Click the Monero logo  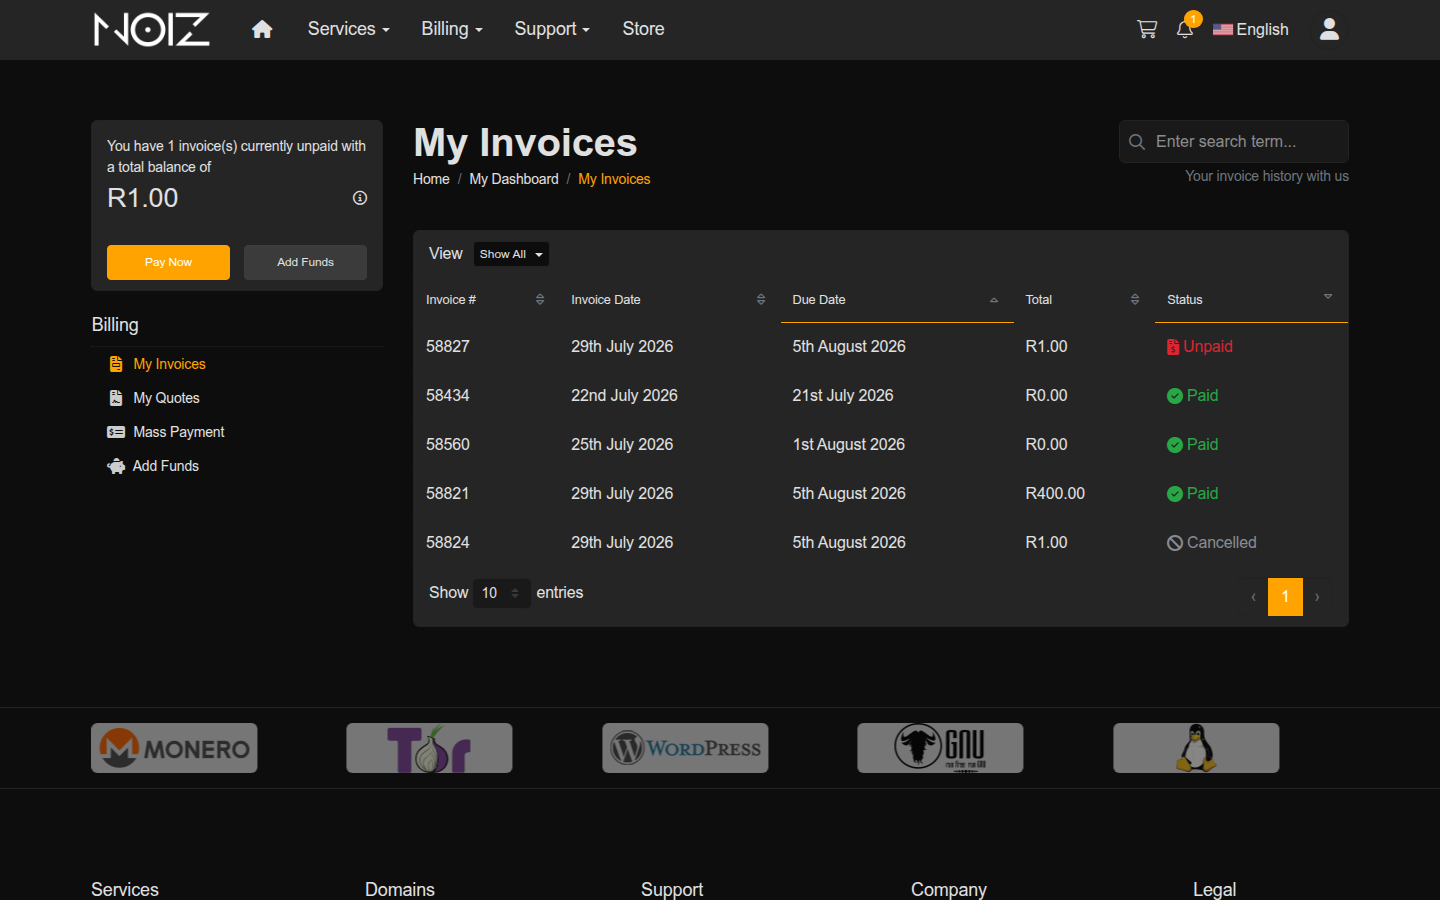coord(174,748)
